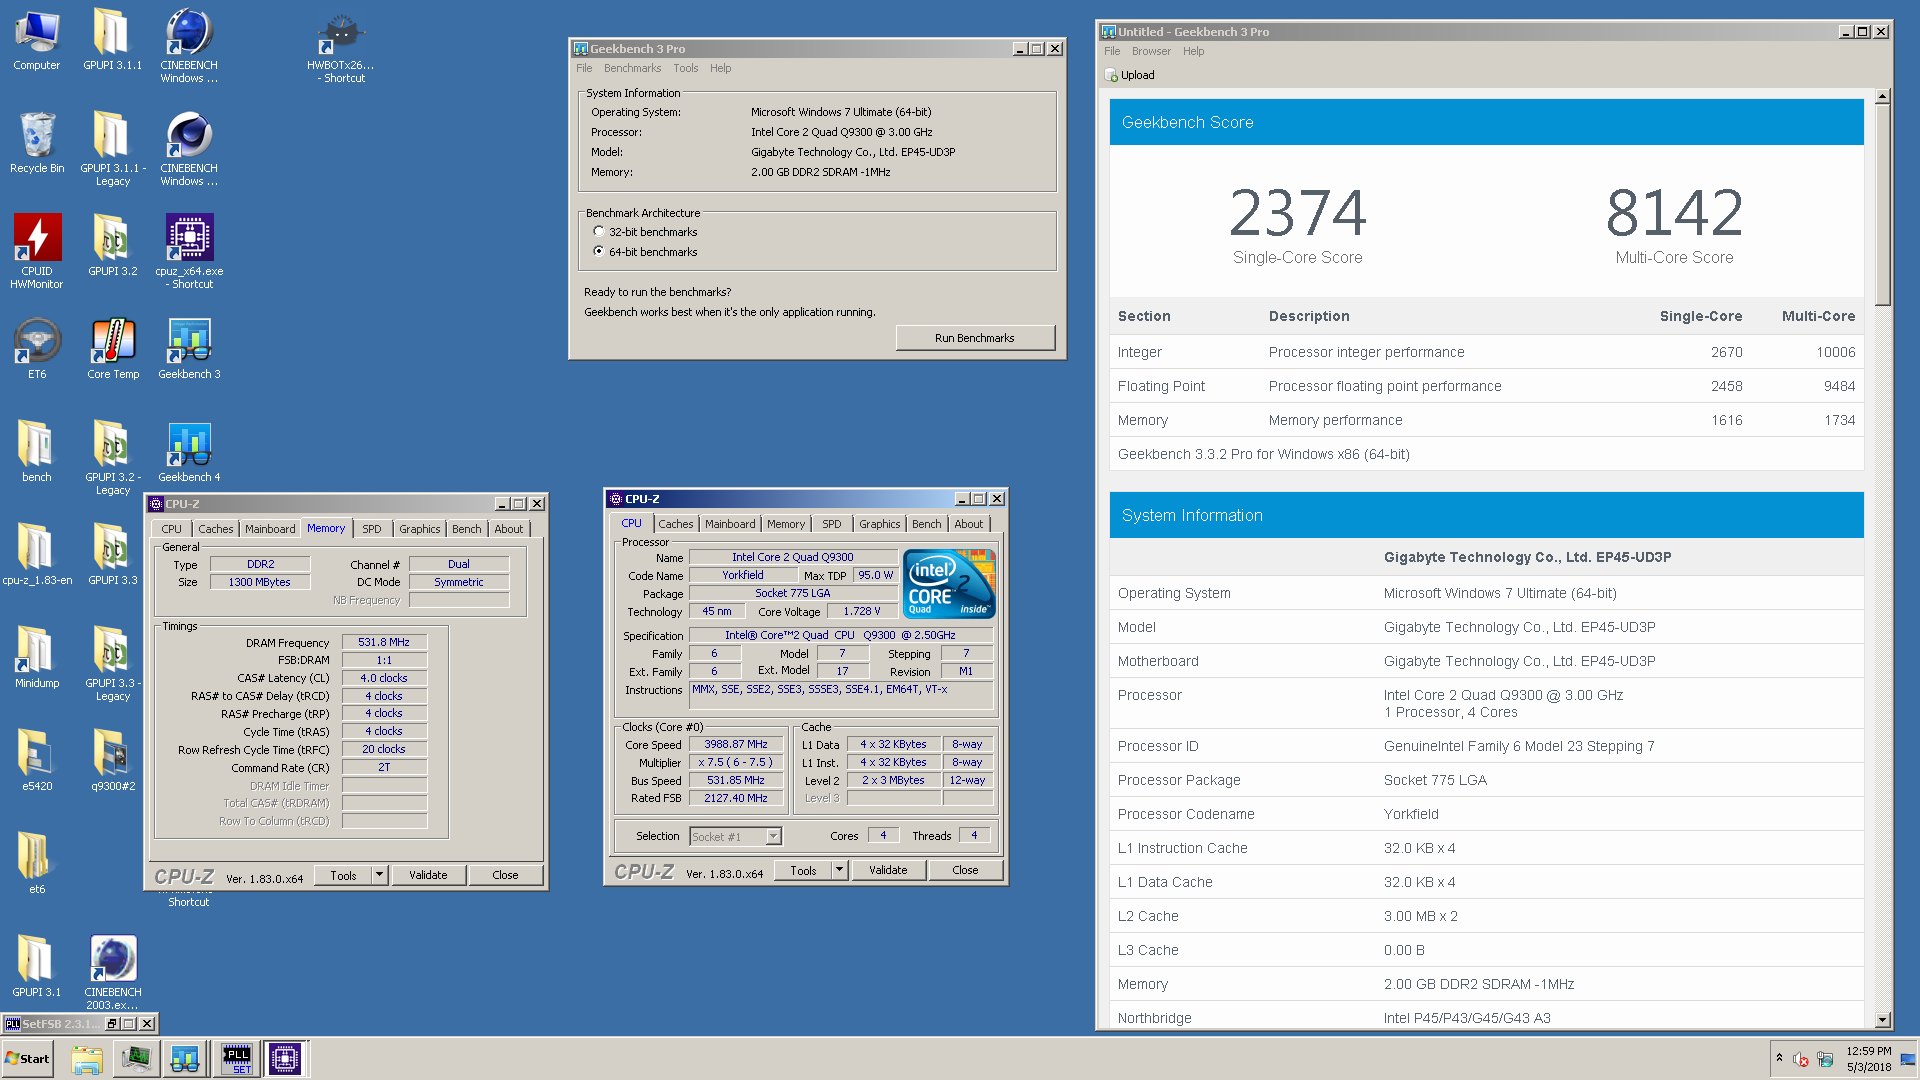Launch cpuz_x64.exe shortcut icon

coord(189,251)
